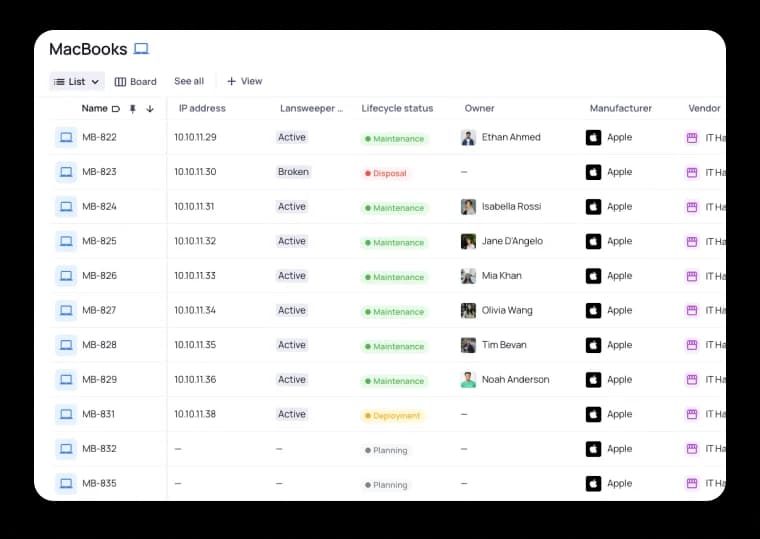Select owner Mia Khan
The image size is (760, 539).
[x=502, y=275]
